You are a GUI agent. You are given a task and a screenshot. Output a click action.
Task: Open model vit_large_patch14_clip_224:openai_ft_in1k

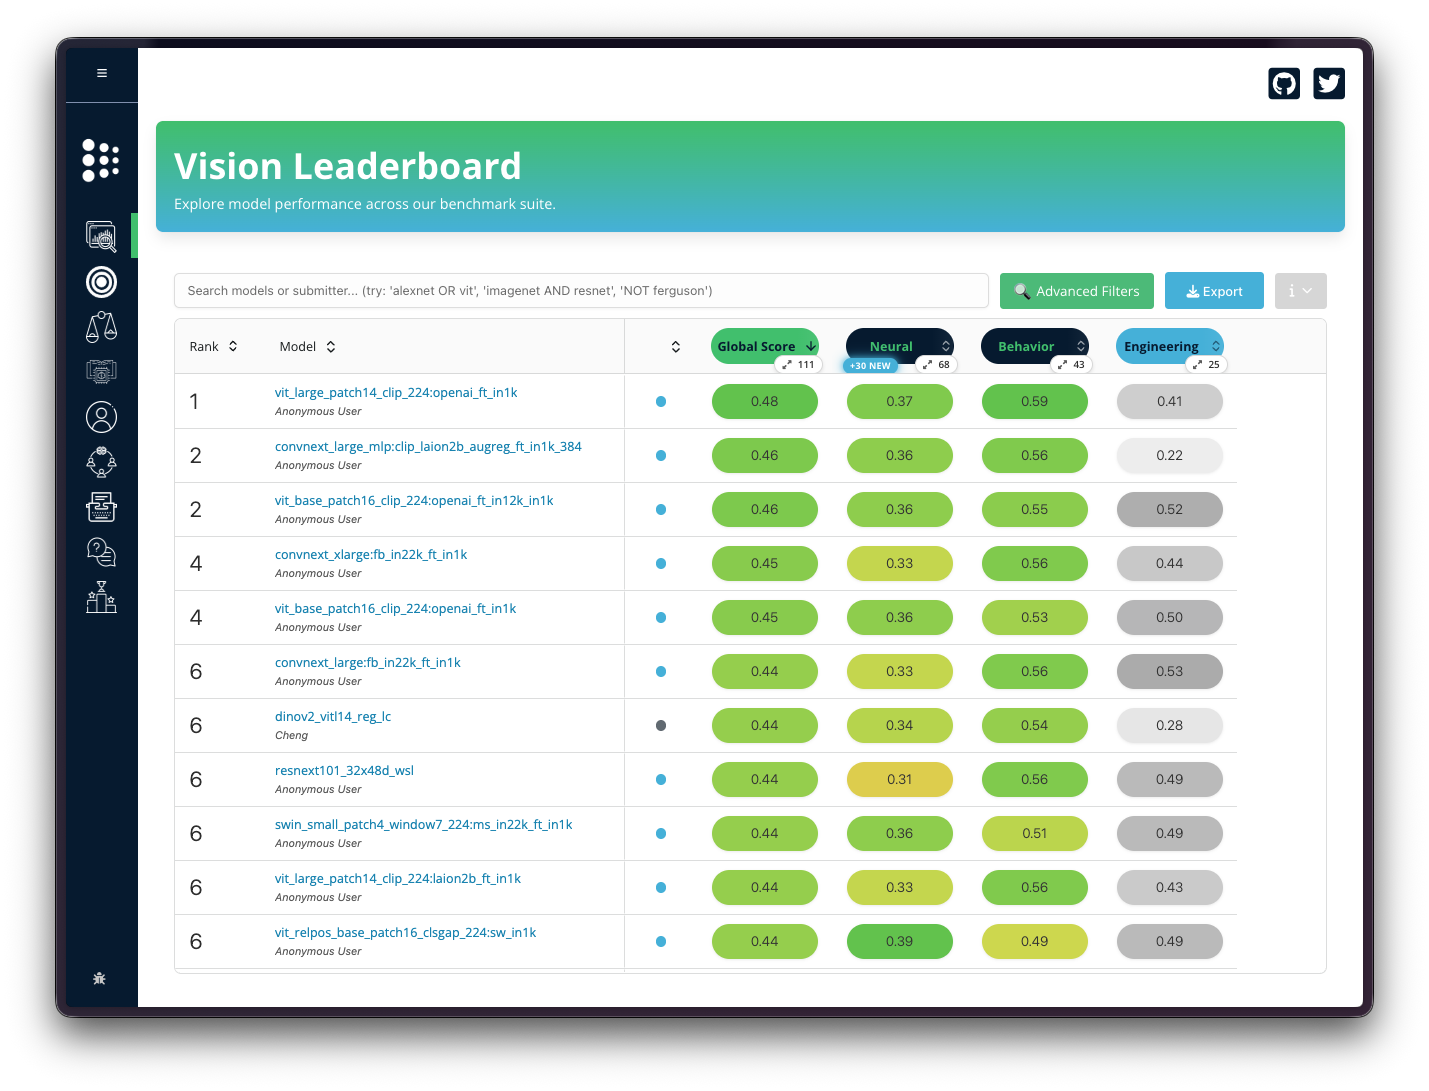pos(396,392)
